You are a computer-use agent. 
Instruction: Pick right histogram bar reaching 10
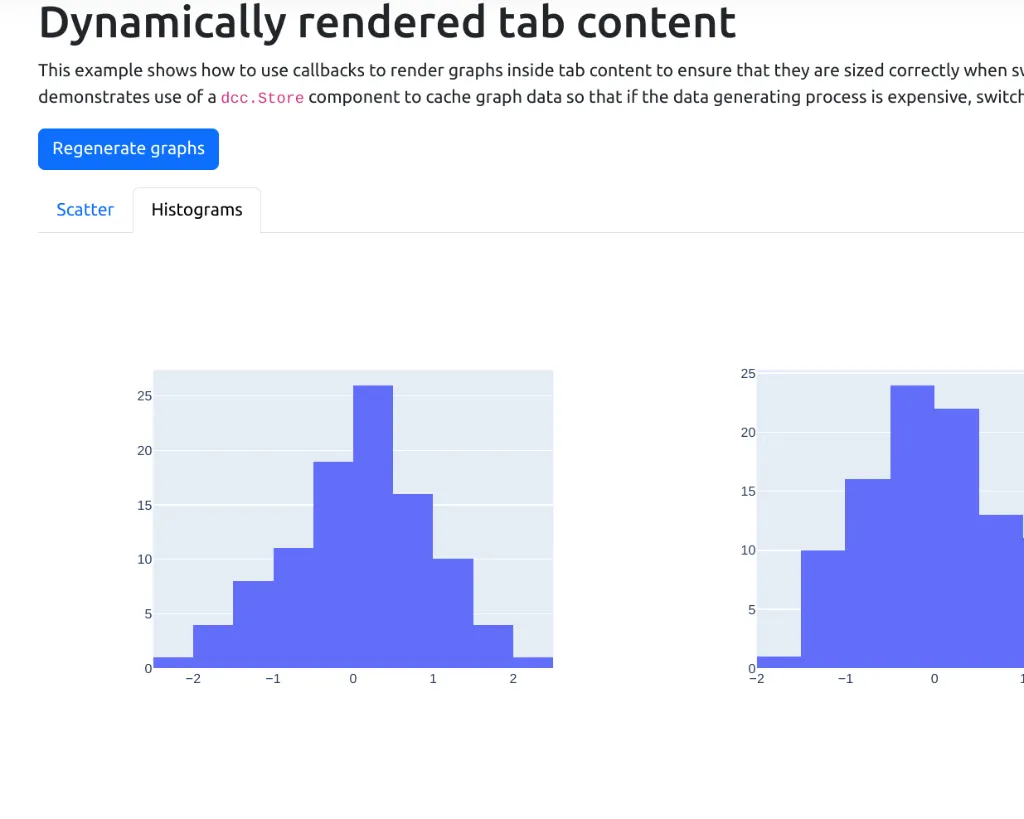pyautogui.click(x=823, y=609)
